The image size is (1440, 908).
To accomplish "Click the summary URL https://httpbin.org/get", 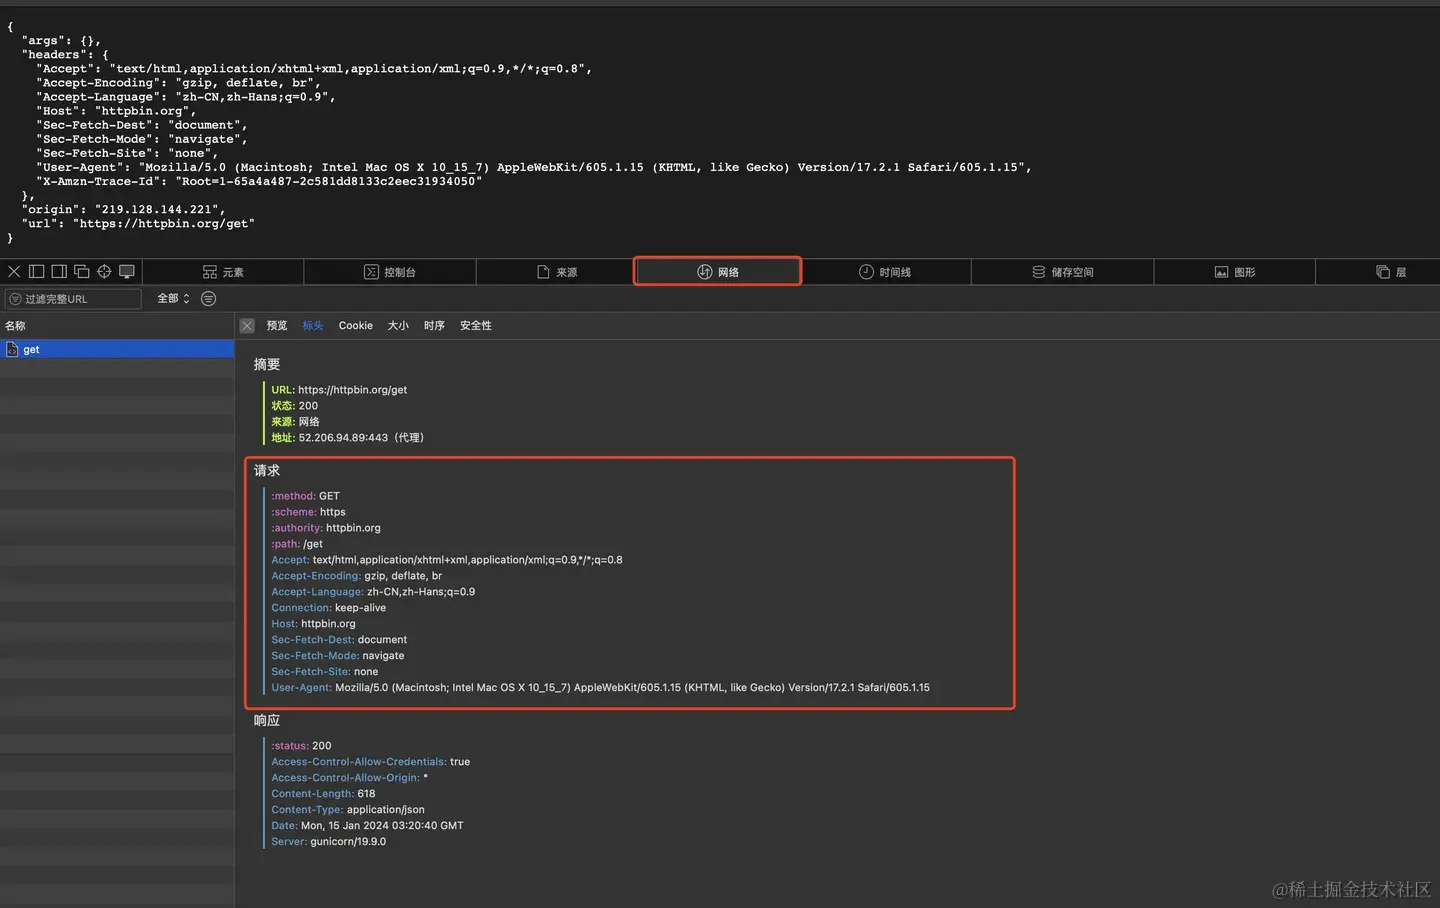I will [x=352, y=390].
